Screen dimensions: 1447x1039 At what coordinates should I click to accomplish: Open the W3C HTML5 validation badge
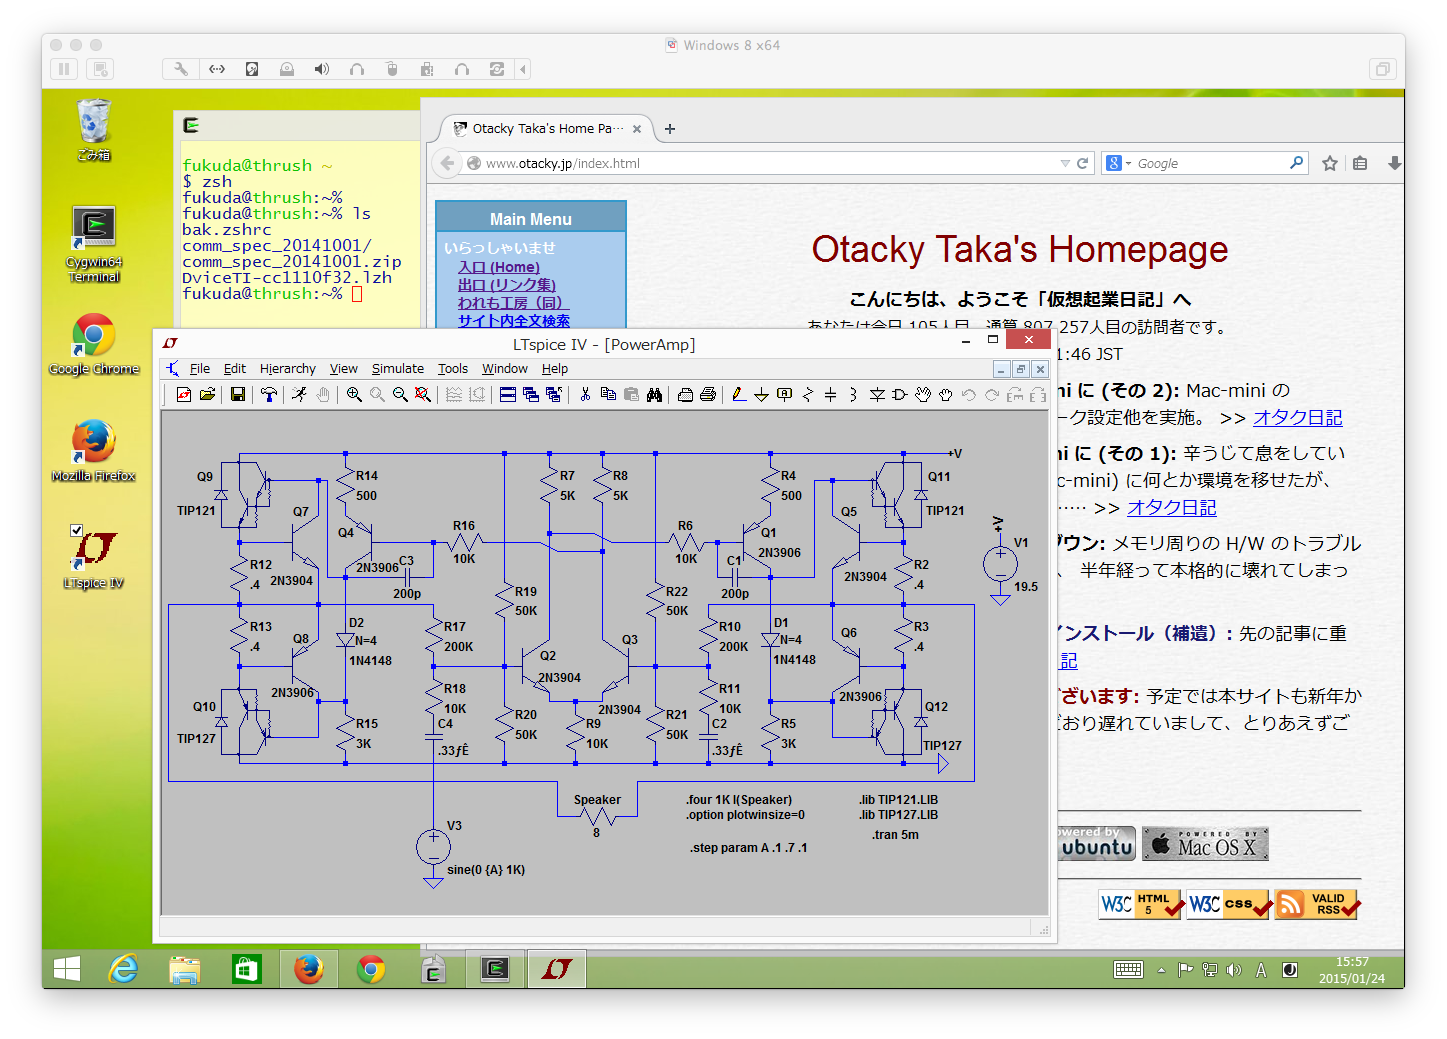pyautogui.click(x=1141, y=904)
